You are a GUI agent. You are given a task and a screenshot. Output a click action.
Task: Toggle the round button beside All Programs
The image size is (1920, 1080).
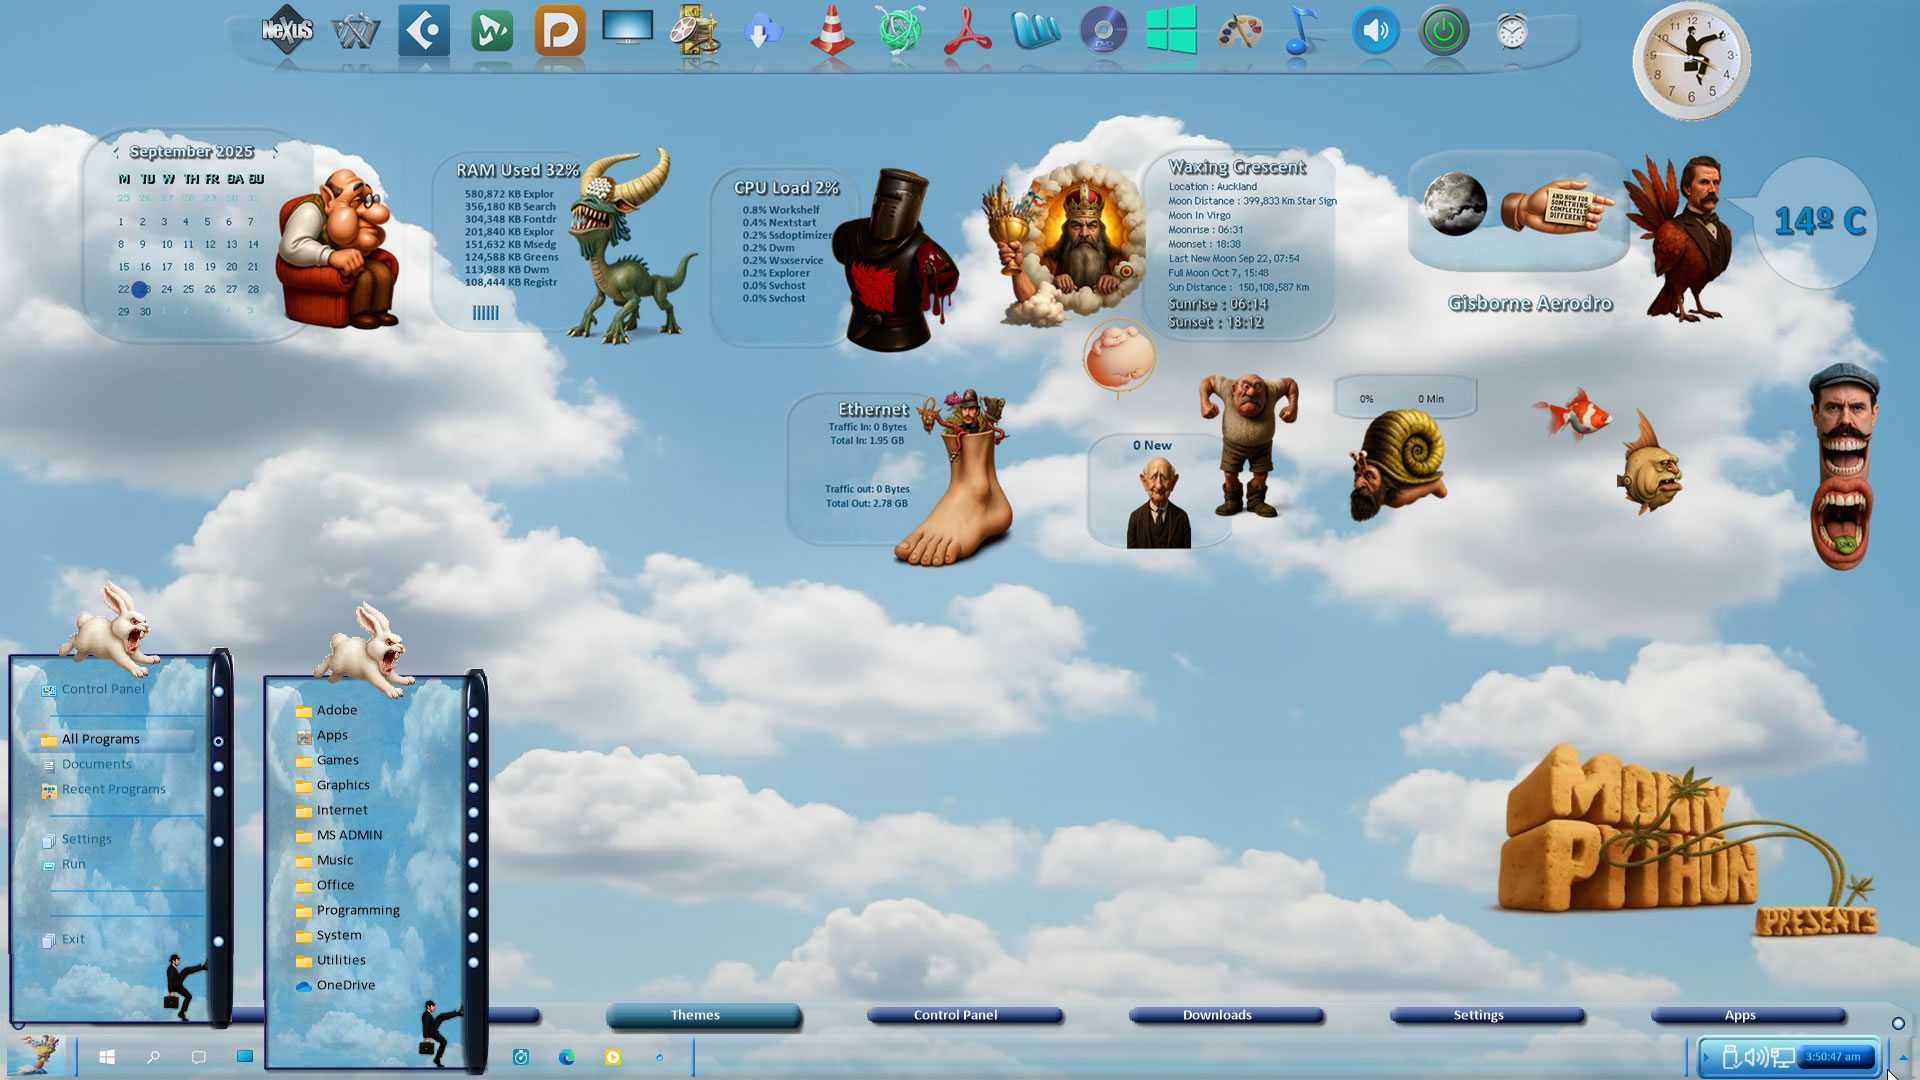pyautogui.click(x=218, y=741)
